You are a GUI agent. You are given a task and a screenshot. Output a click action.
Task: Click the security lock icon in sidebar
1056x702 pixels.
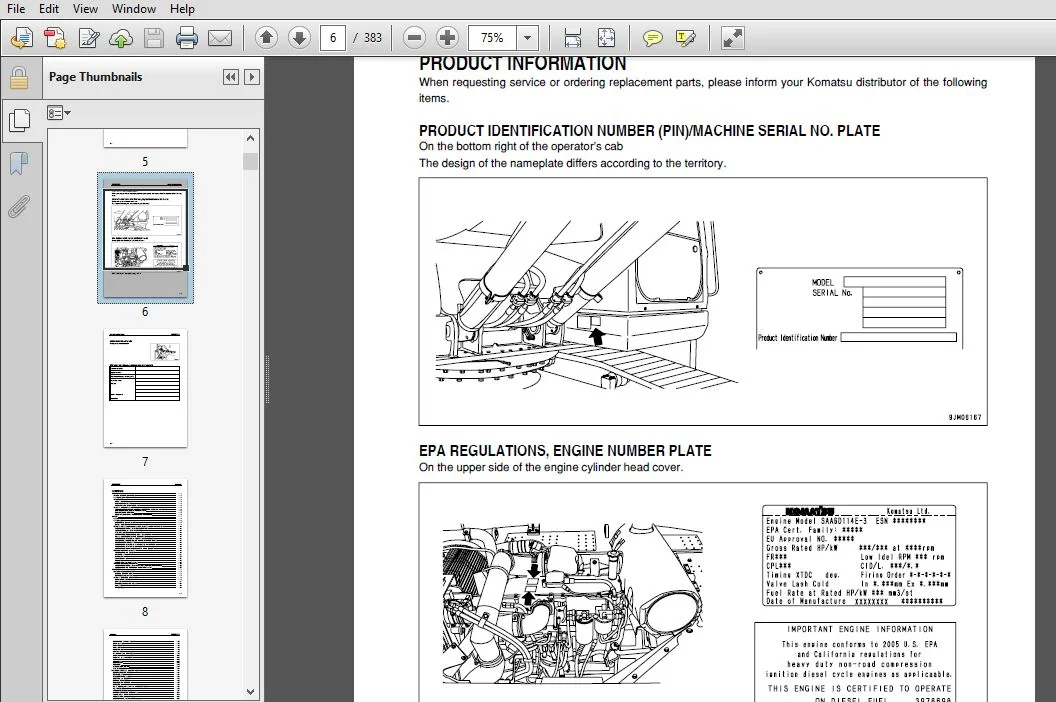click(19, 78)
